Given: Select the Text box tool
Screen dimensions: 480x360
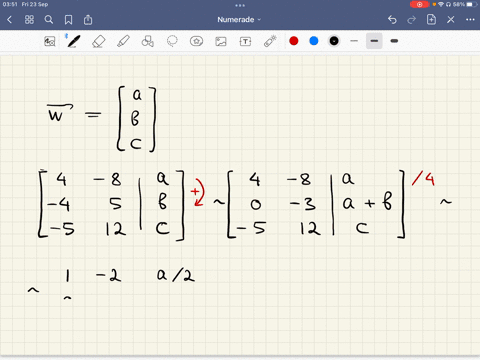Looking at the screenshot, I should coord(245,41).
